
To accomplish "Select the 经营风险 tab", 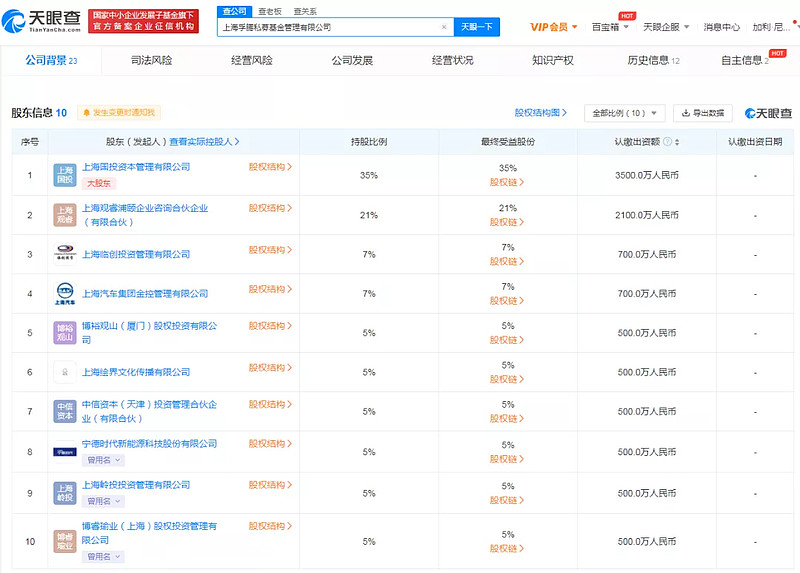I will (252, 60).
